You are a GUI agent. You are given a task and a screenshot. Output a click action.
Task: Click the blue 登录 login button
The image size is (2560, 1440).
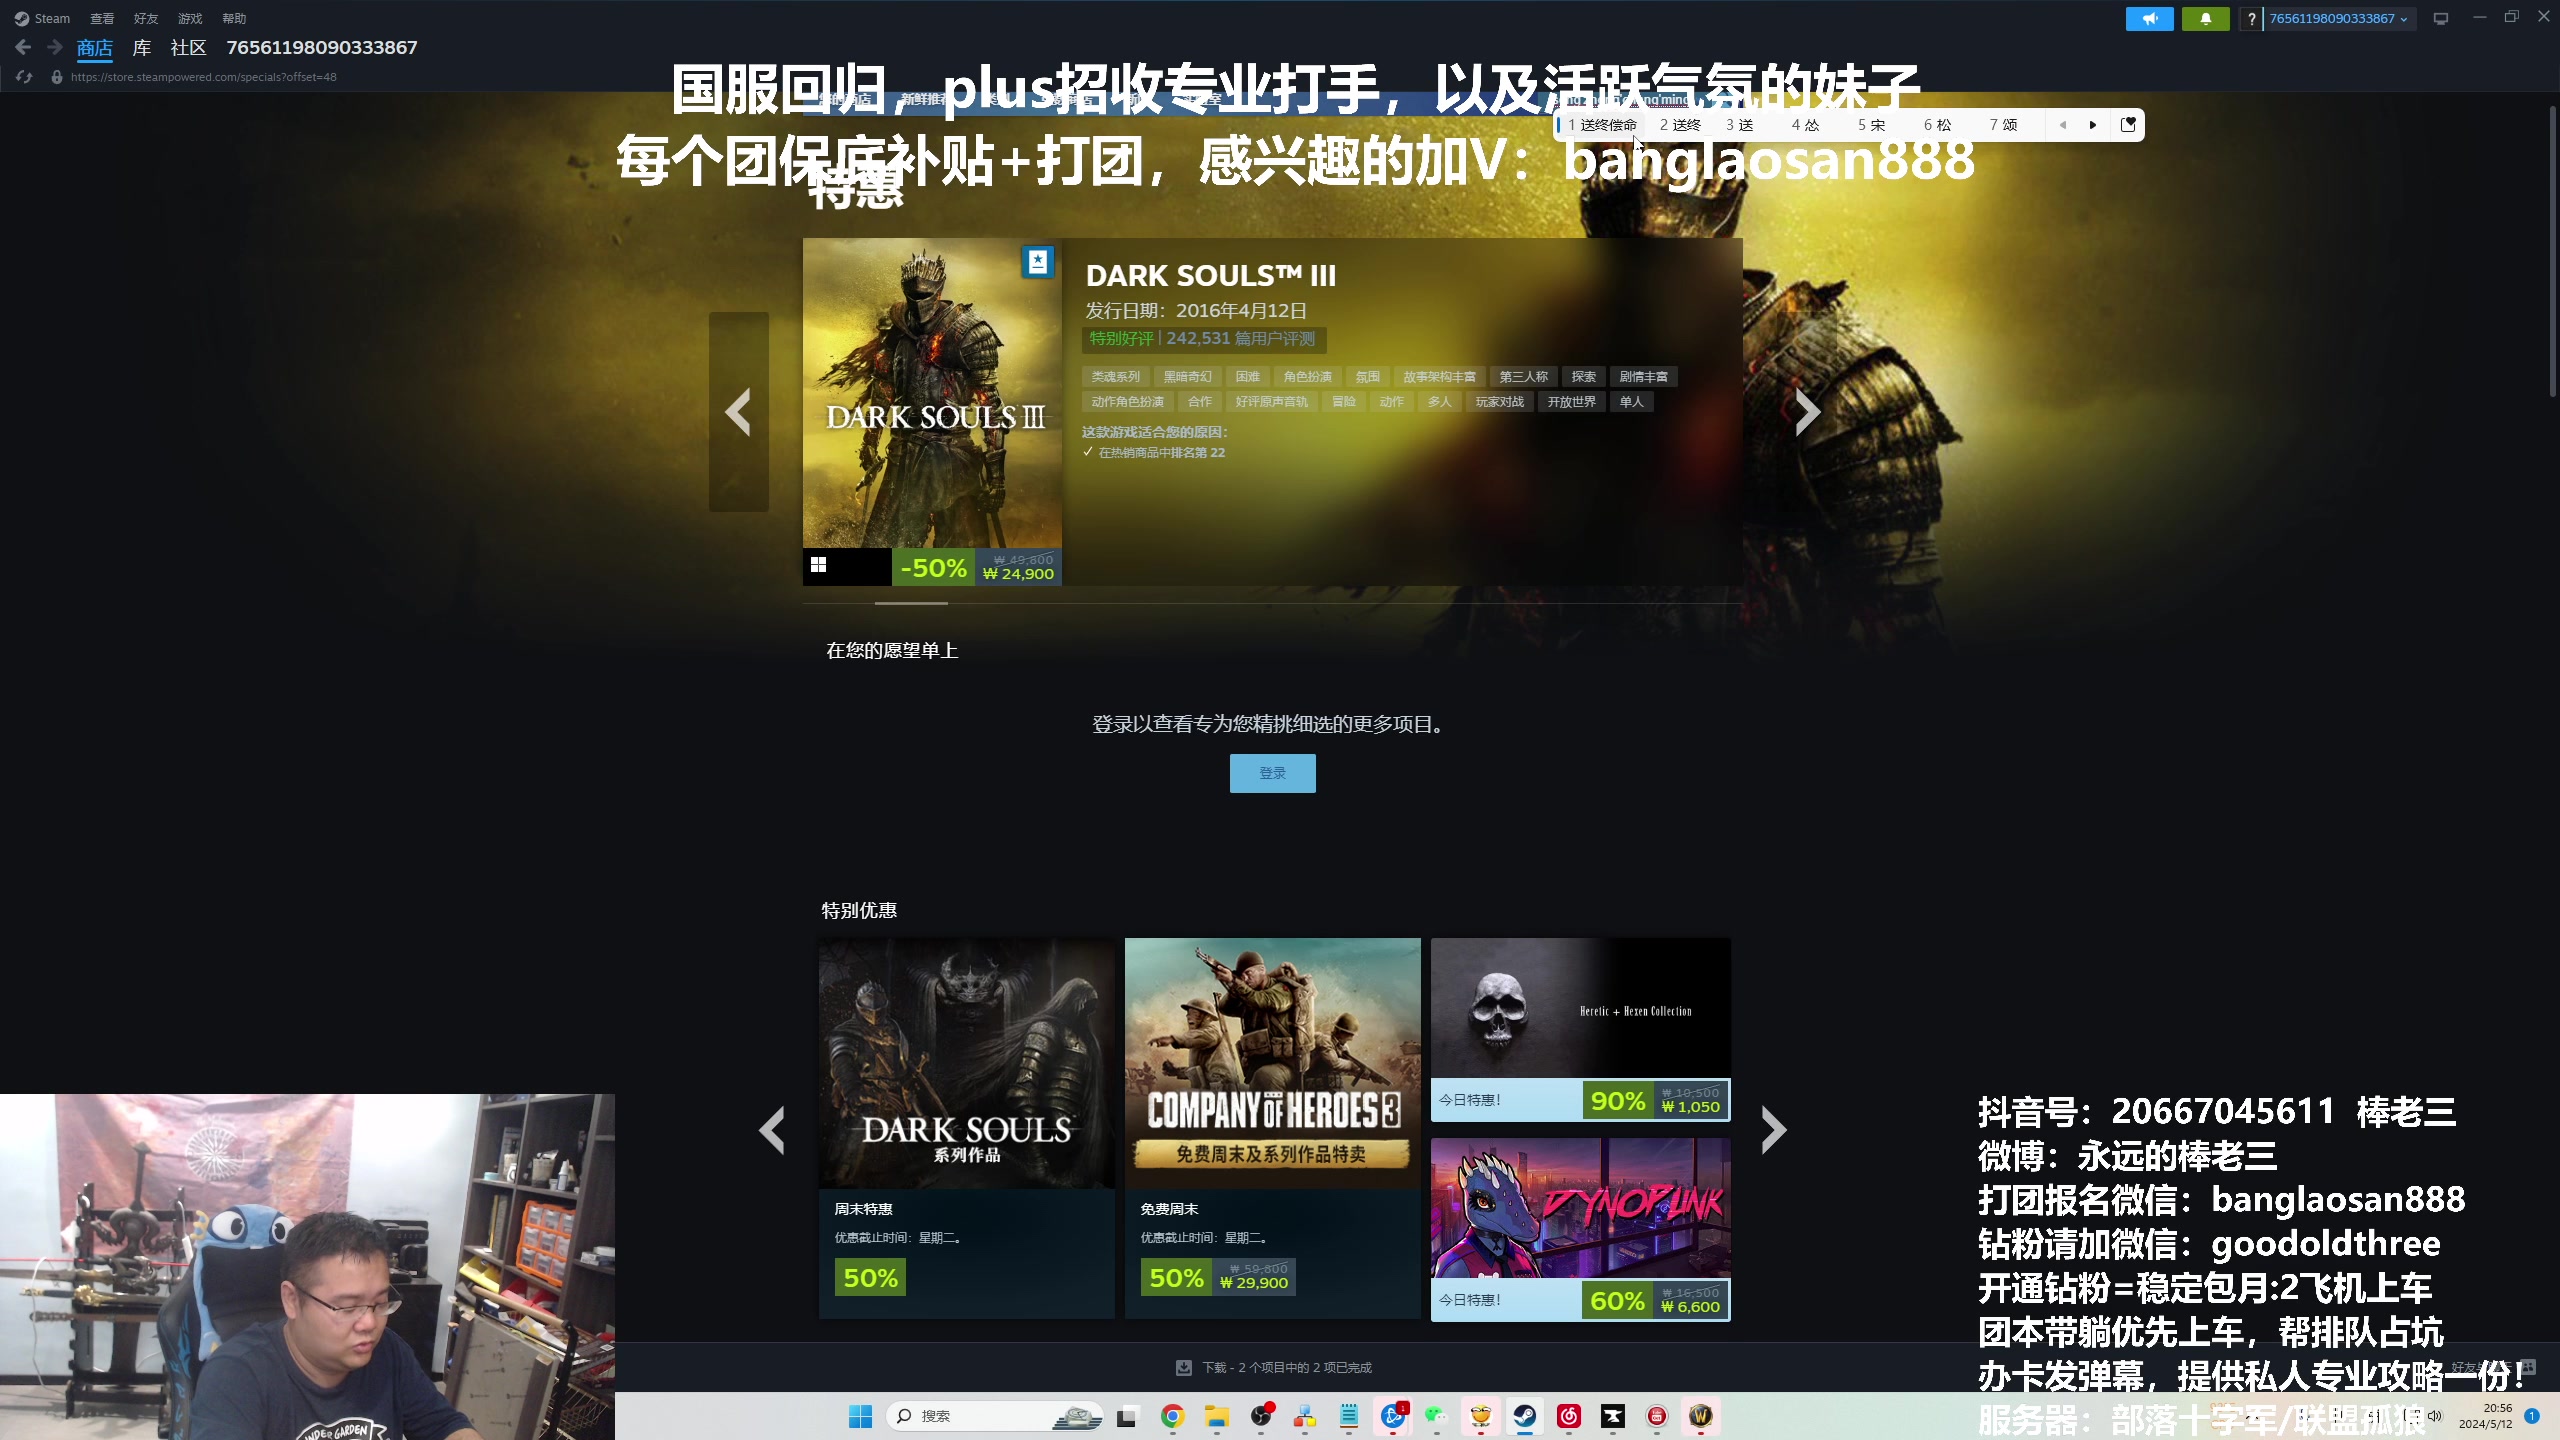coord(1272,773)
